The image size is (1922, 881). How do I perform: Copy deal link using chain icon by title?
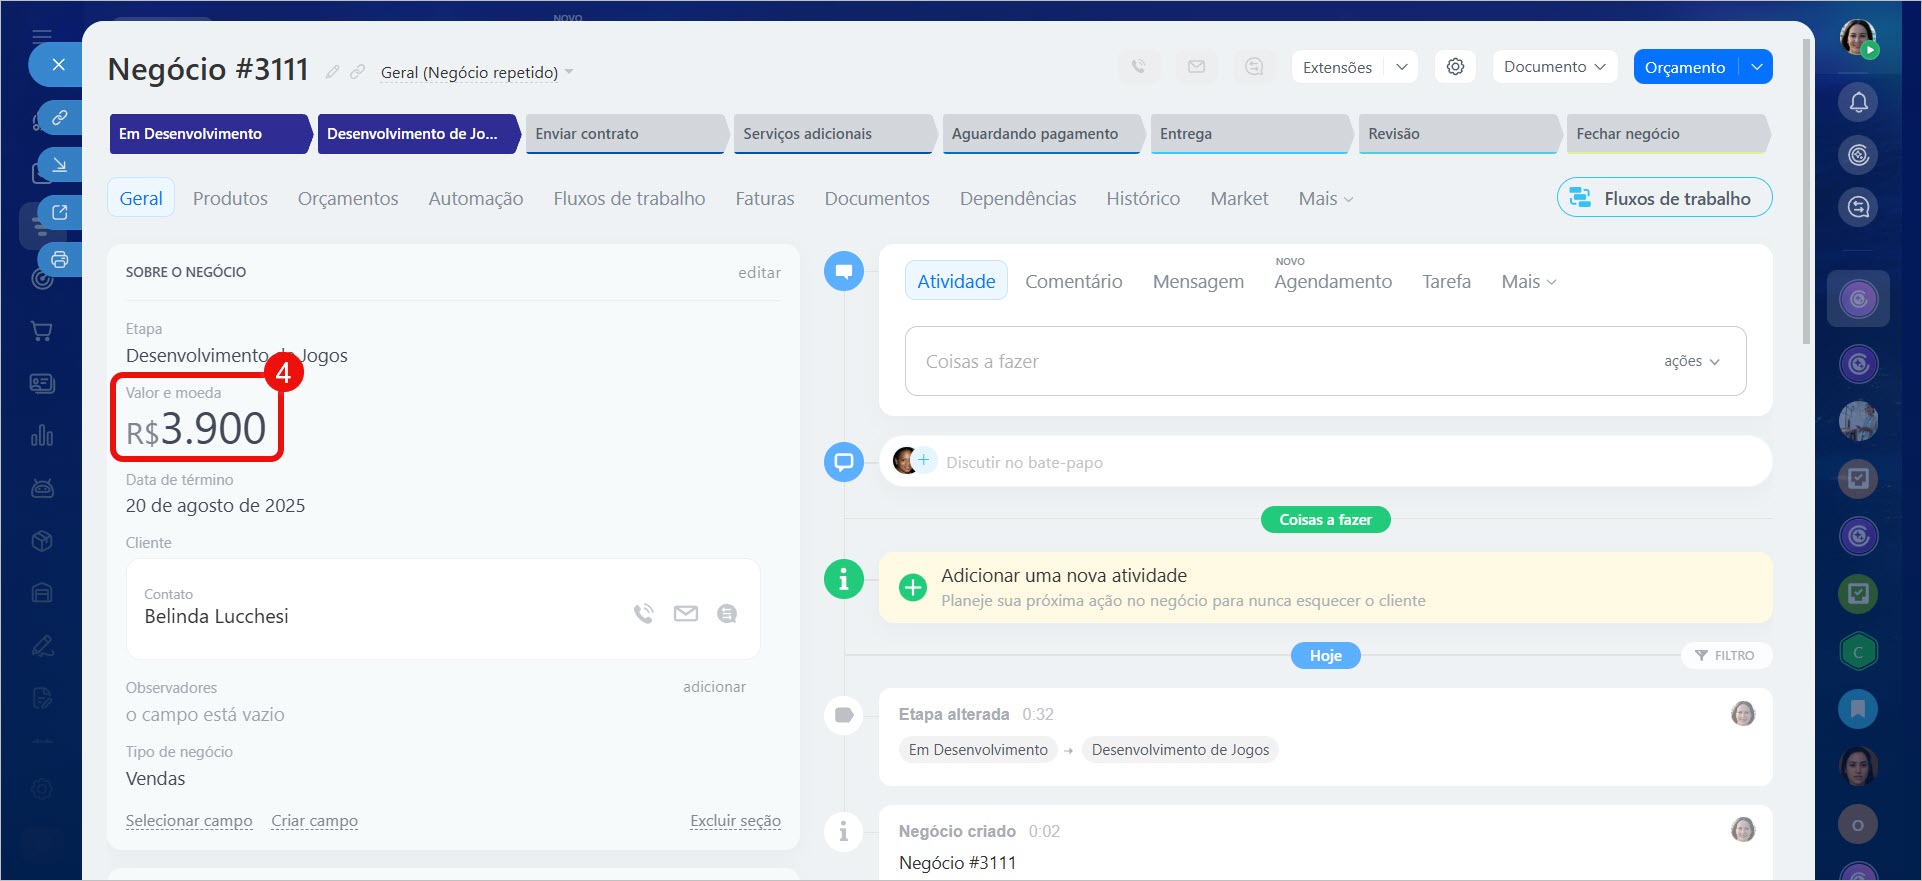(357, 72)
